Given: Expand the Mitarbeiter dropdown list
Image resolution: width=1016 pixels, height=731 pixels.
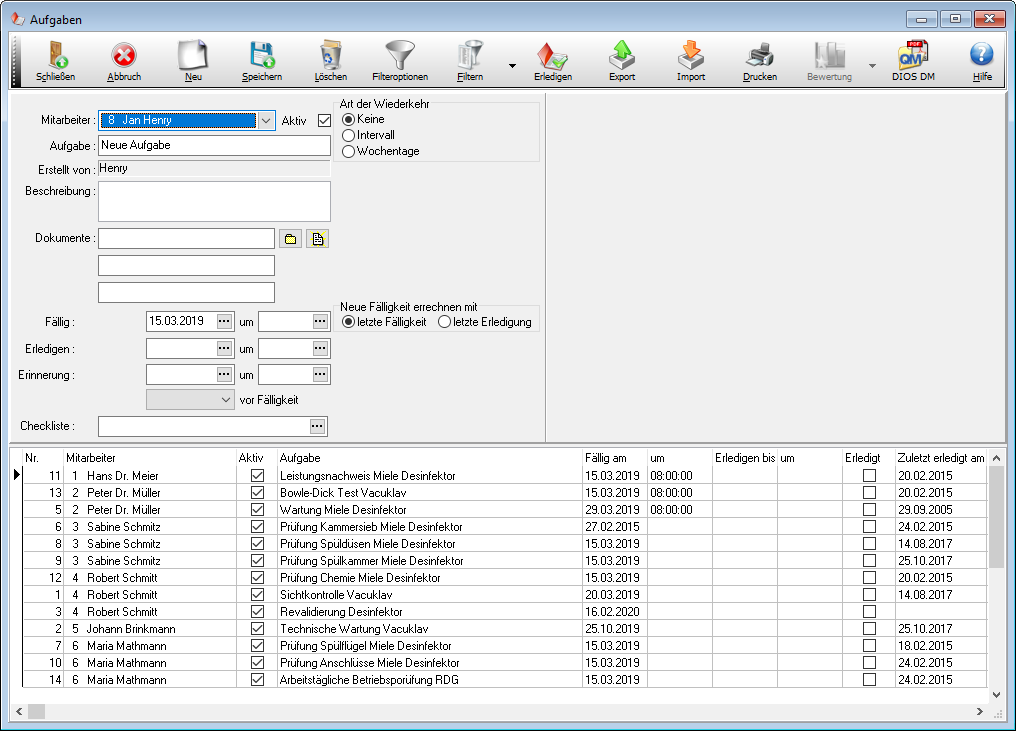Looking at the screenshot, I should pyautogui.click(x=266, y=121).
